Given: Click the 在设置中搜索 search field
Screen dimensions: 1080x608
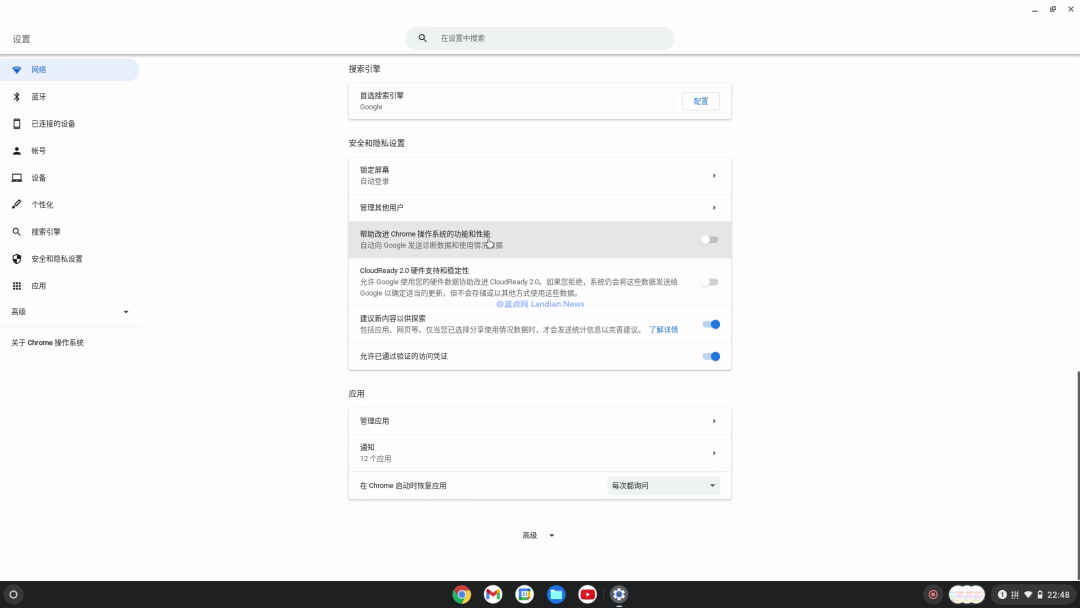Looking at the screenshot, I should (x=540, y=37).
